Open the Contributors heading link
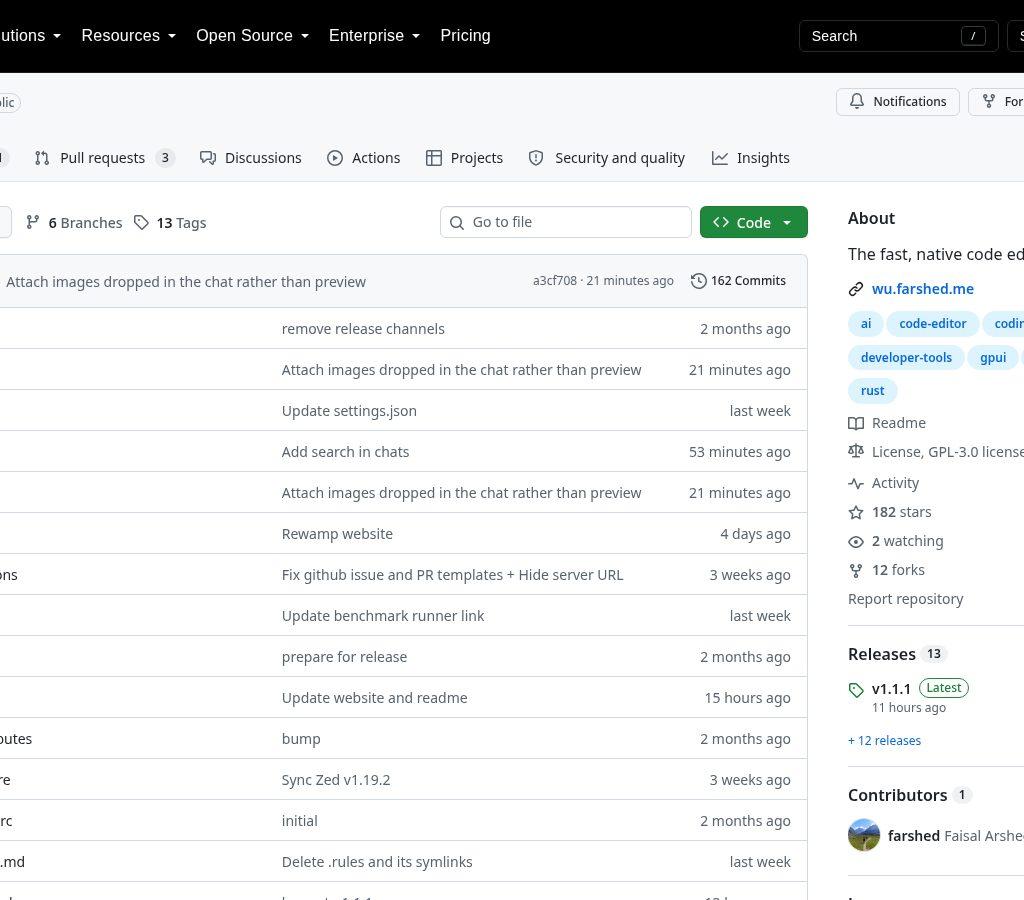1024x900 pixels. pos(897,796)
